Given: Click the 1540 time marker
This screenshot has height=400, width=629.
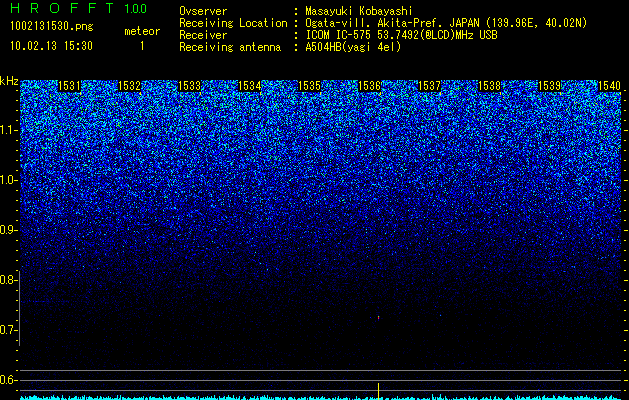Looking at the screenshot, I should (x=609, y=86).
